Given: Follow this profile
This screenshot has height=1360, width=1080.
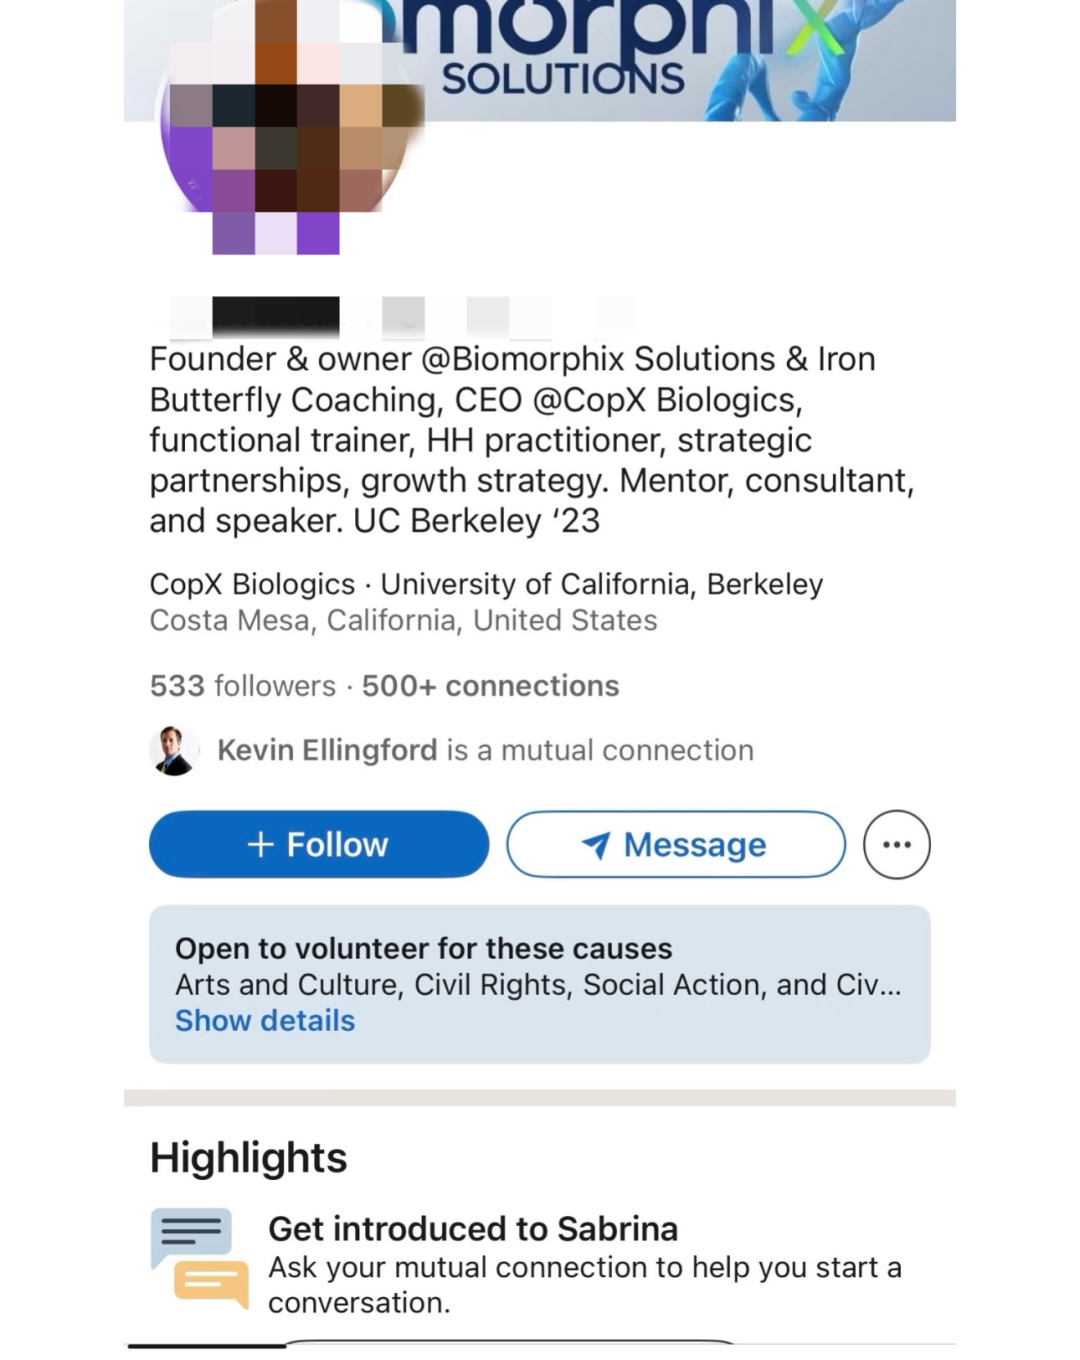Looking at the screenshot, I should pos(319,845).
